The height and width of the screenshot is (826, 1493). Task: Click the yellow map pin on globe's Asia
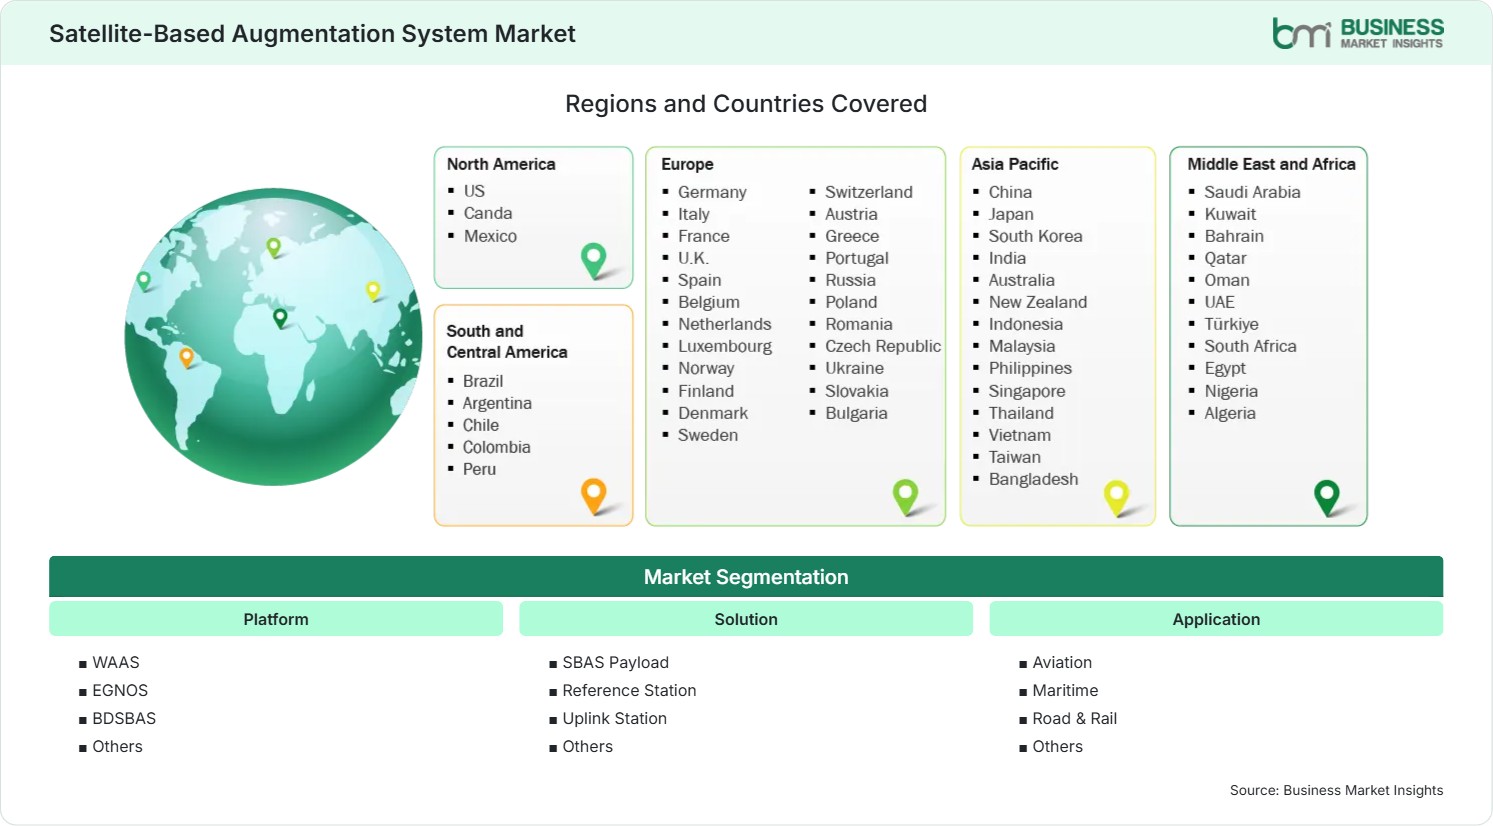tap(373, 291)
